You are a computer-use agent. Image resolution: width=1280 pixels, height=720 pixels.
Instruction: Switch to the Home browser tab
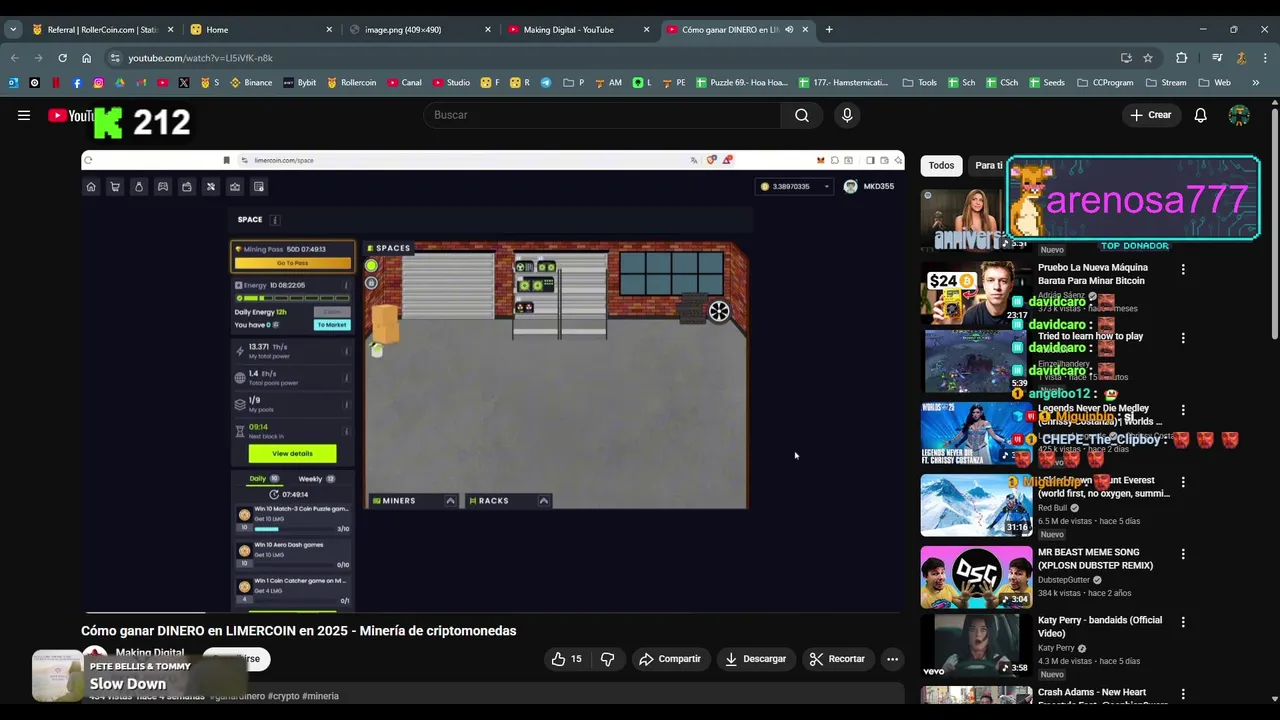261,30
